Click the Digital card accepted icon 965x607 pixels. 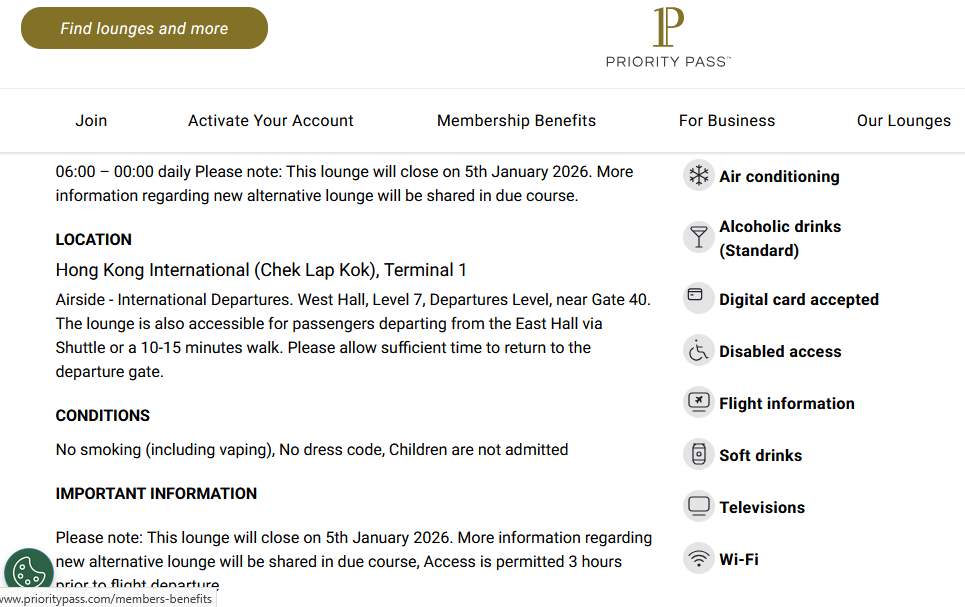pyautogui.click(x=698, y=298)
